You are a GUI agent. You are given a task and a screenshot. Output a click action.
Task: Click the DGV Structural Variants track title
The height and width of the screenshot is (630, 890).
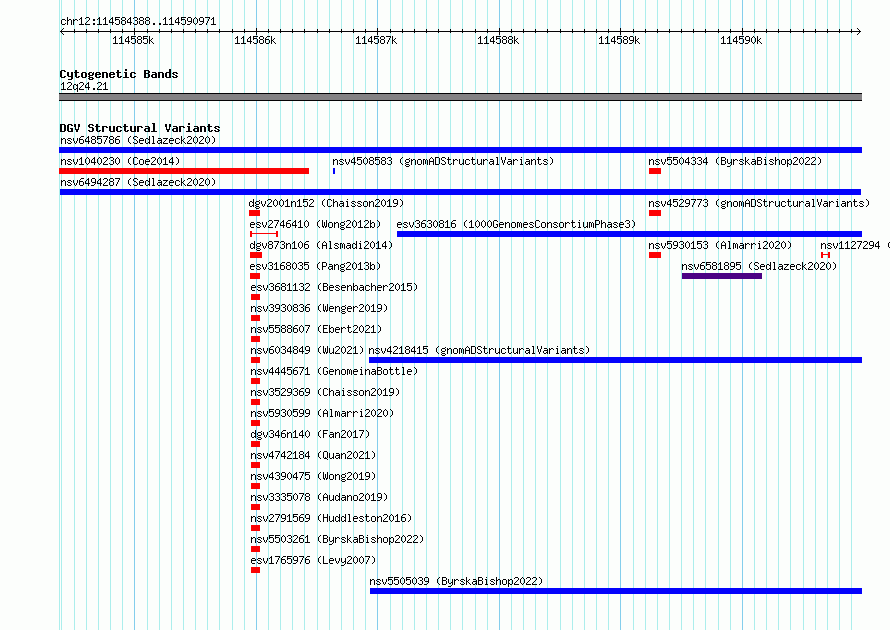tap(140, 128)
